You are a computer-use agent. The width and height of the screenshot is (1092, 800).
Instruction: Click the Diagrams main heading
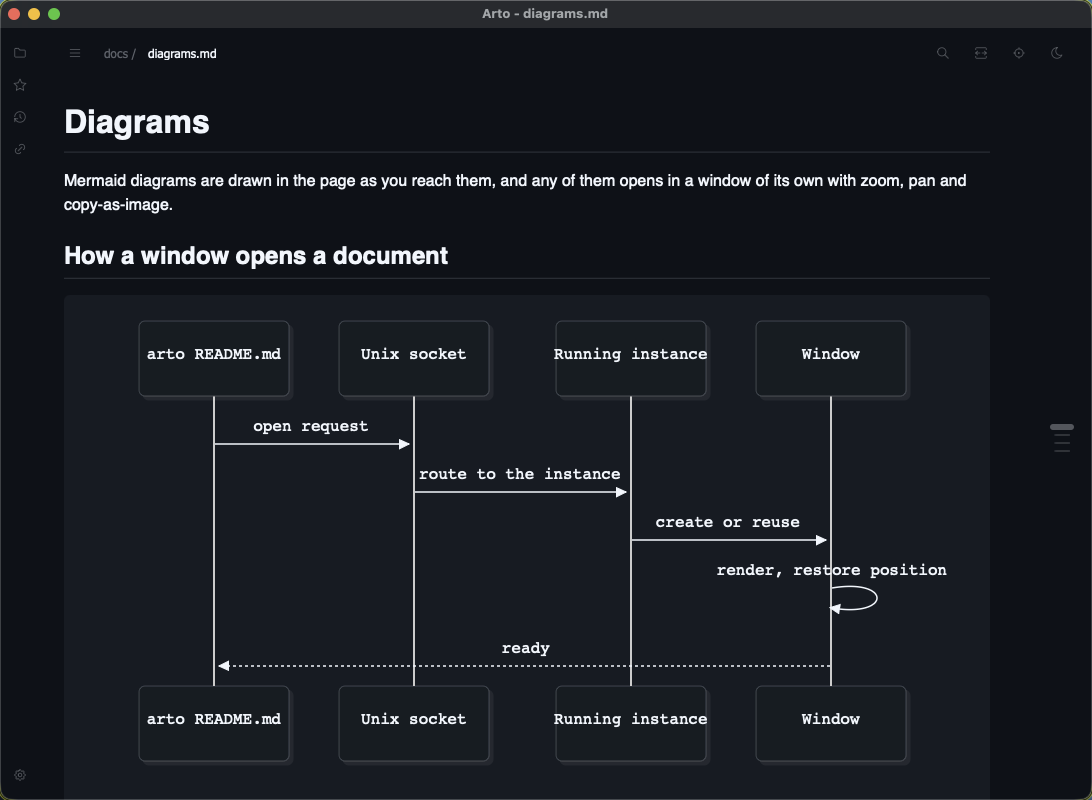[x=136, y=122]
